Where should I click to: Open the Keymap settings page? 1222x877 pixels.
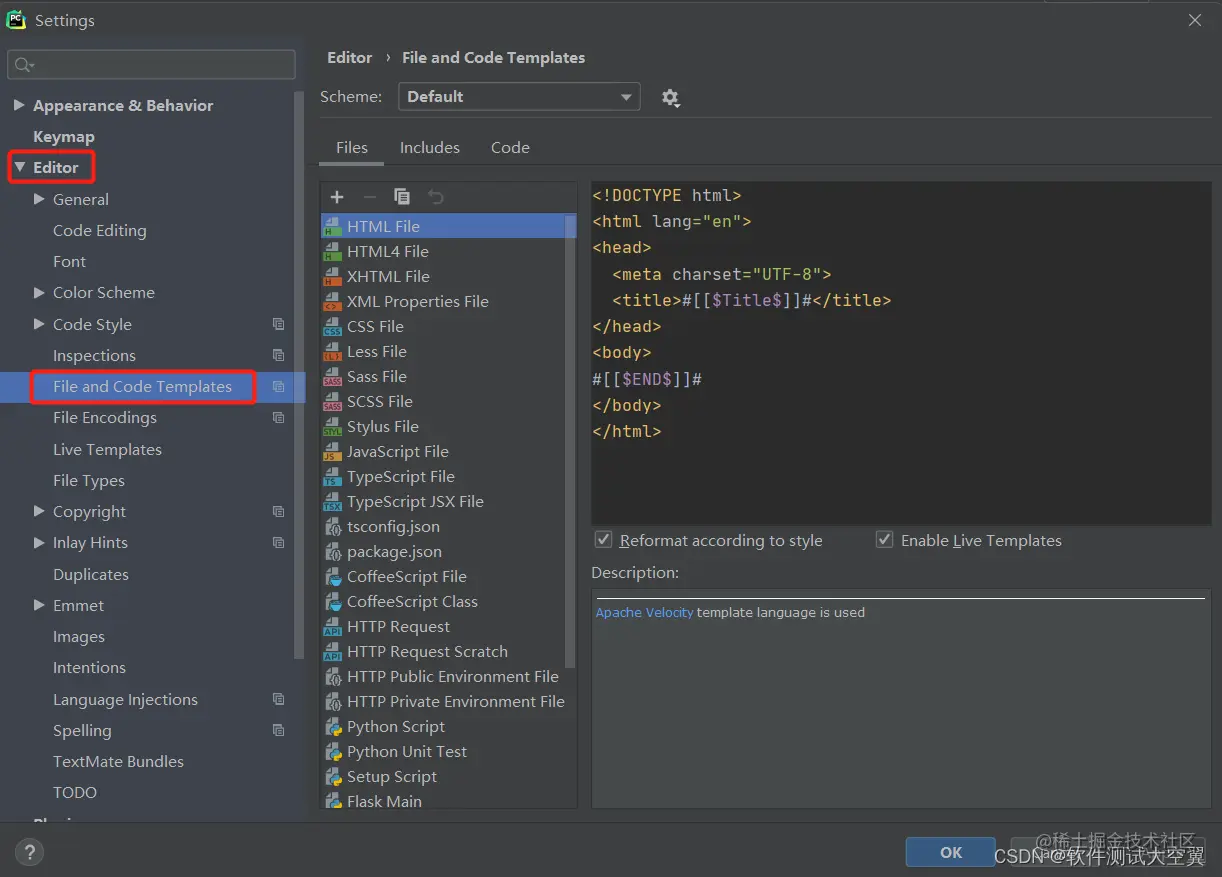[64, 136]
